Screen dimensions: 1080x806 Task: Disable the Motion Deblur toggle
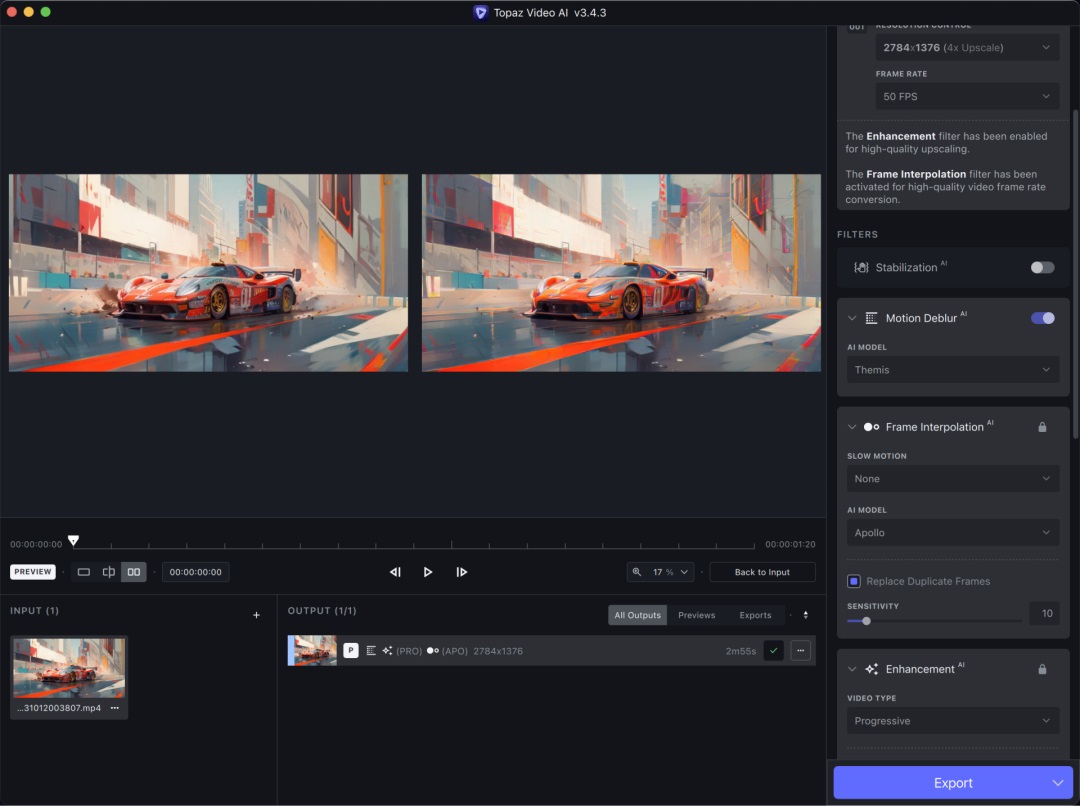click(x=1042, y=318)
